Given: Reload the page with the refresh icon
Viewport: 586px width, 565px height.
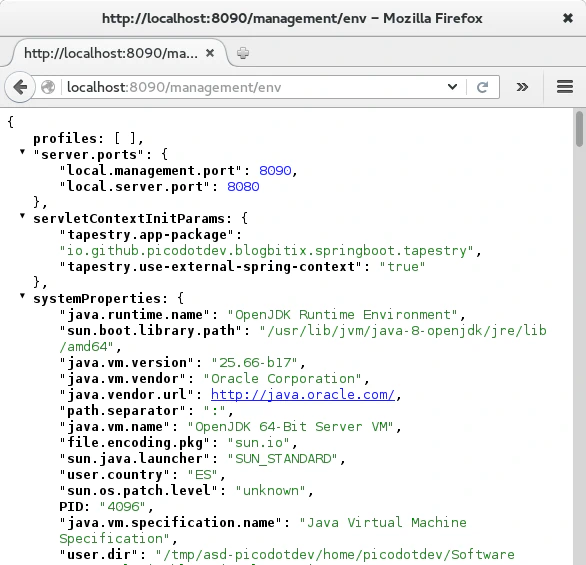Looking at the screenshot, I should coord(482,87).
